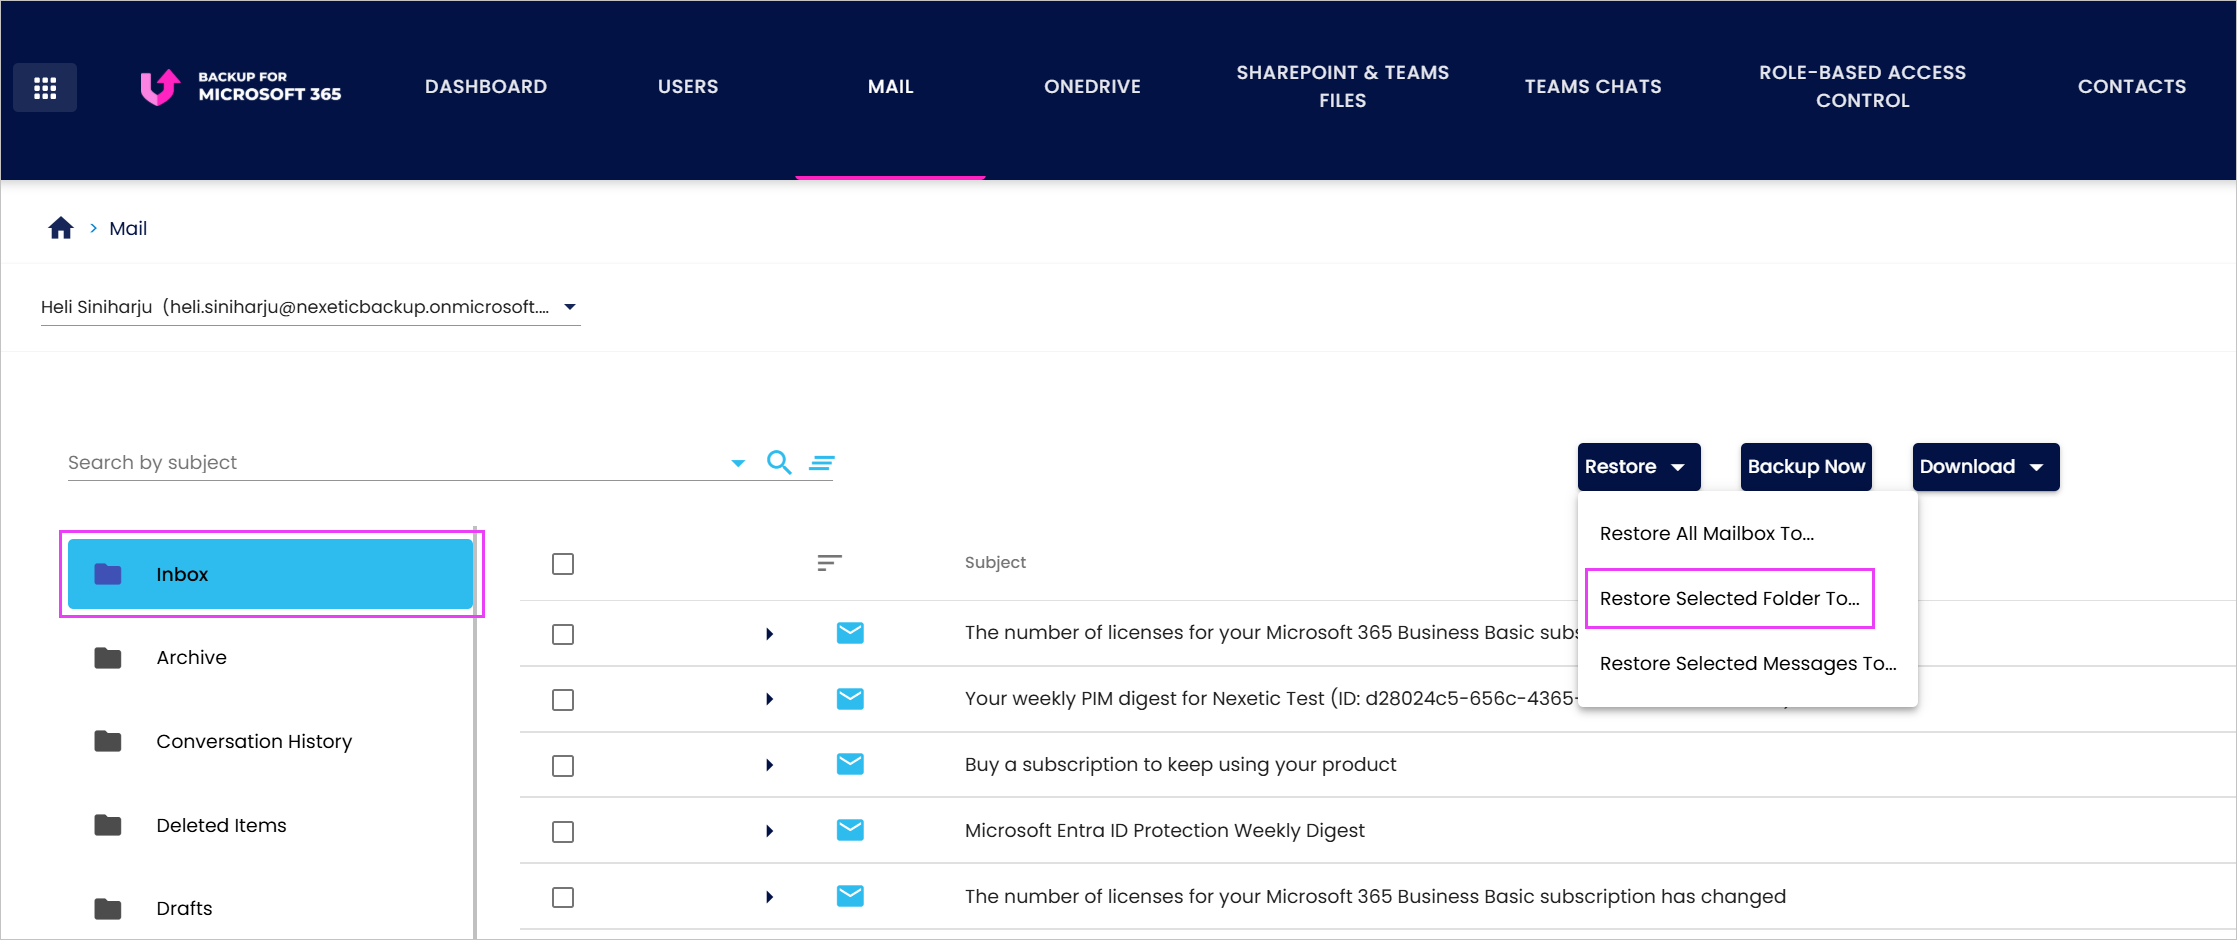Click the Search by subject field

point(395,462)
